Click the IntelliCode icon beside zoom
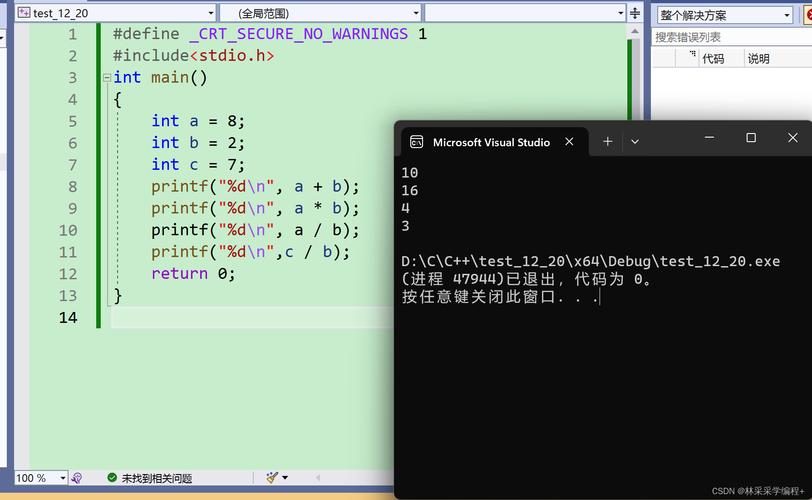This screenshot has width=812, height=500. pyautogui.click(x=77, y=478)
